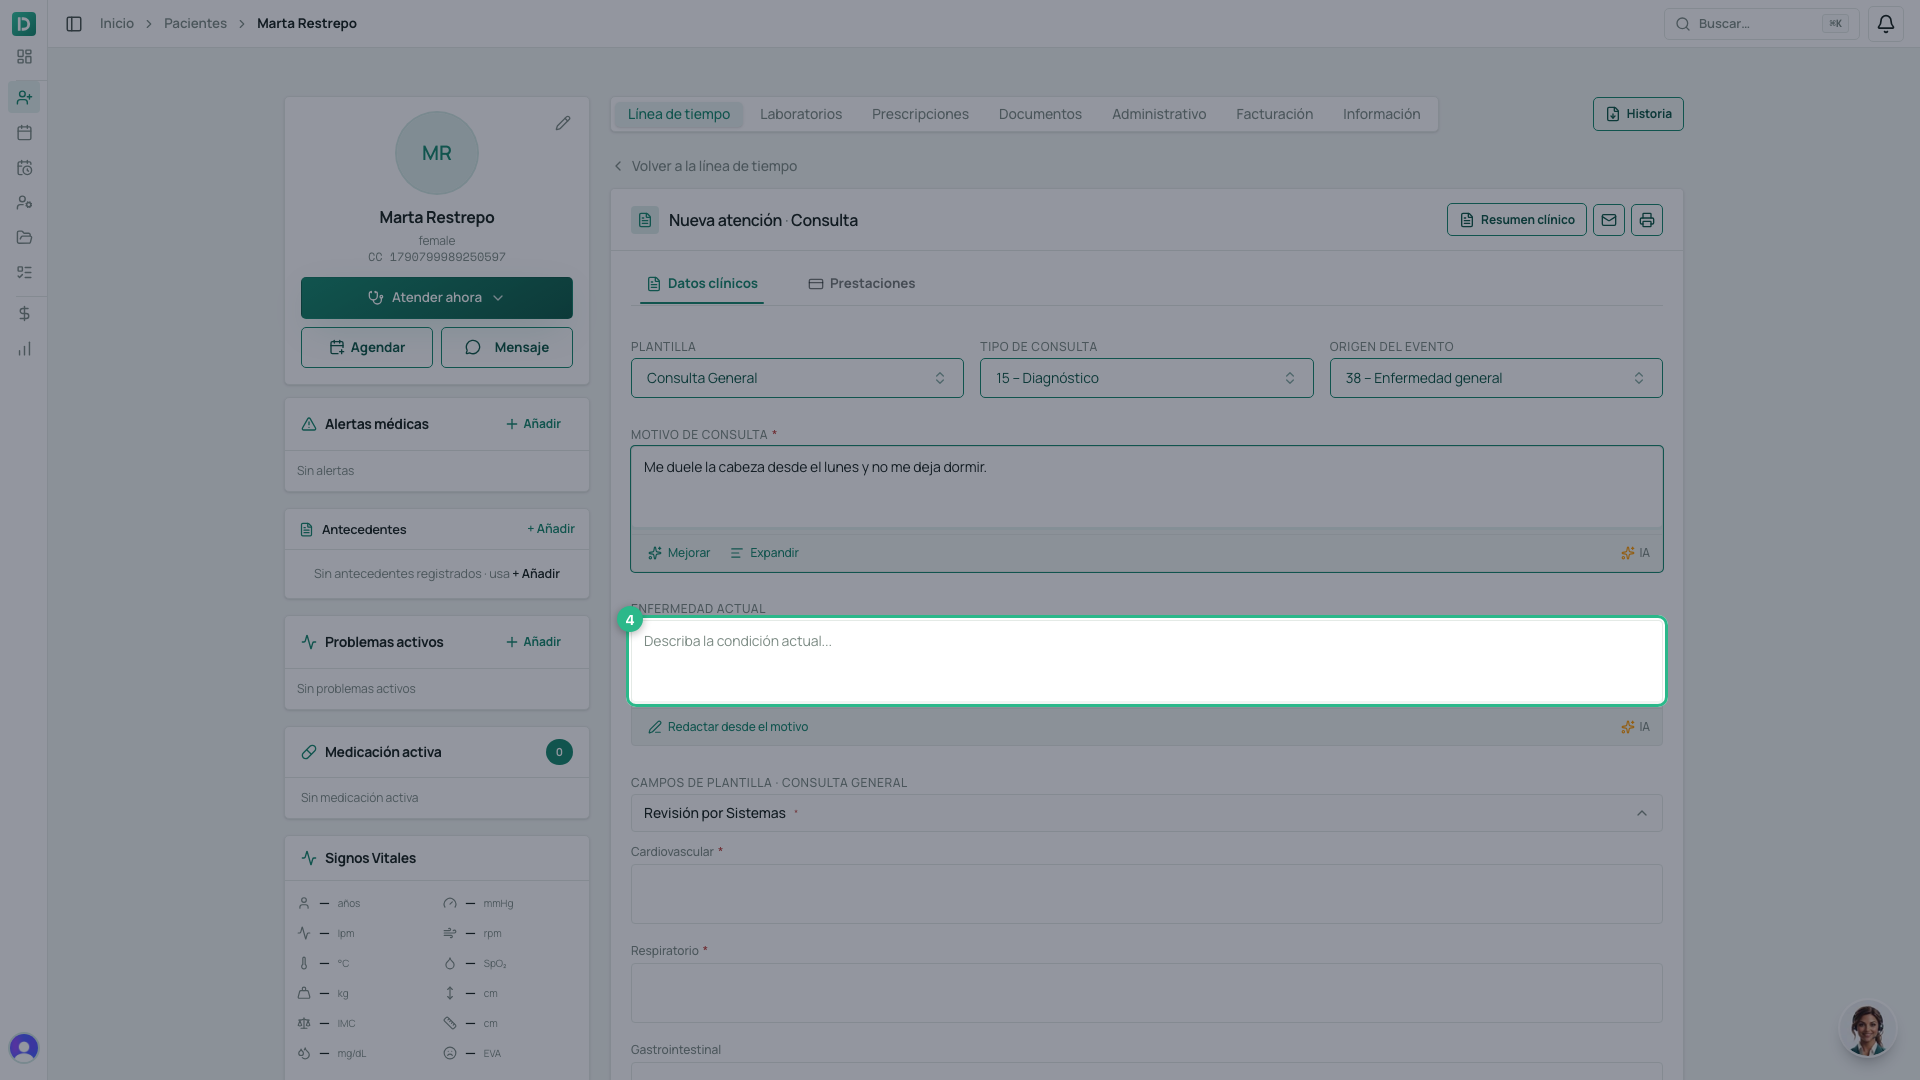Click Redactar desde el motivo

click(728, 727)
